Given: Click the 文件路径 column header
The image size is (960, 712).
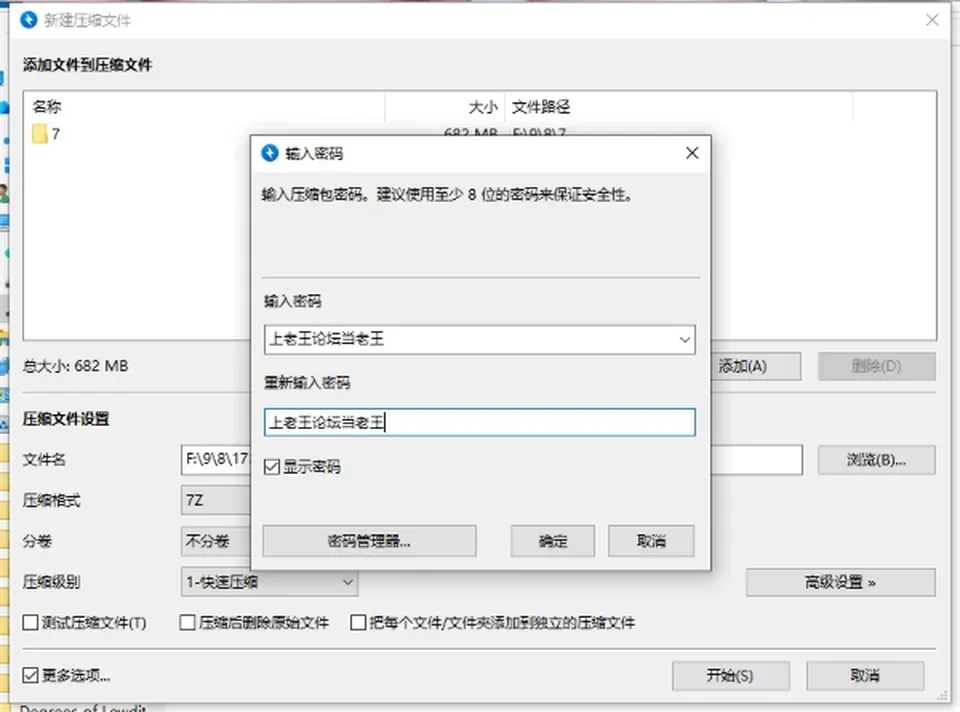Looking at the screenshot, I should point(678,107).
